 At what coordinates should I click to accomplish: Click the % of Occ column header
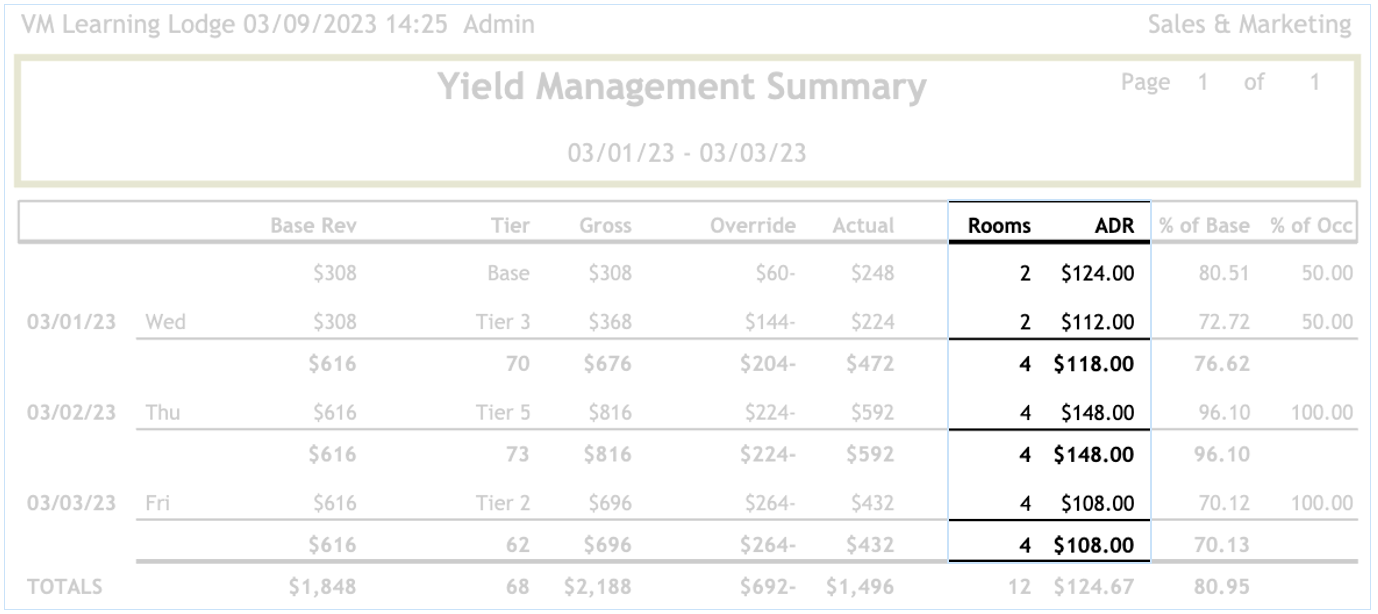(1311, 226)
